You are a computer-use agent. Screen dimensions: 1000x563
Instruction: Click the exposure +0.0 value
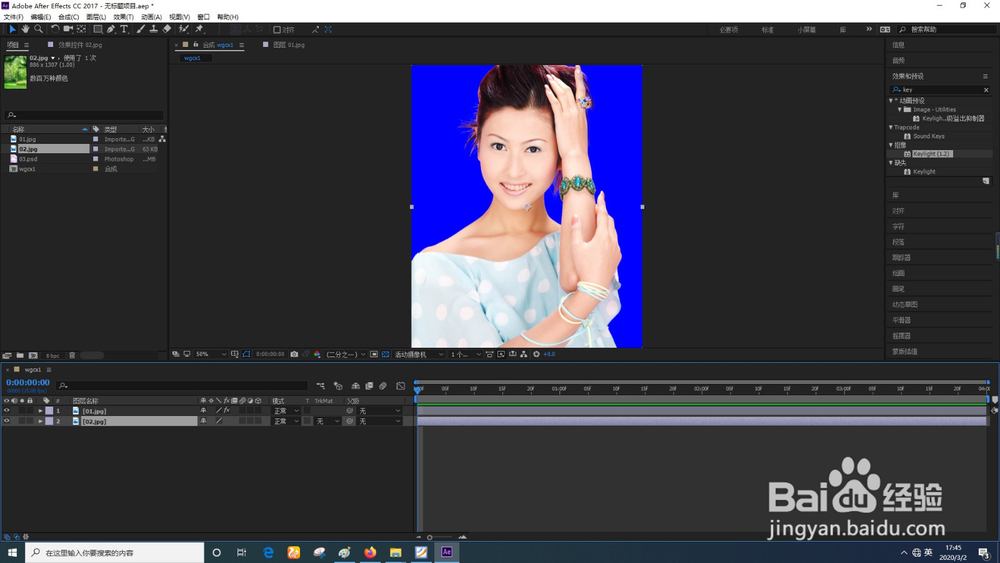coord(549,354)
